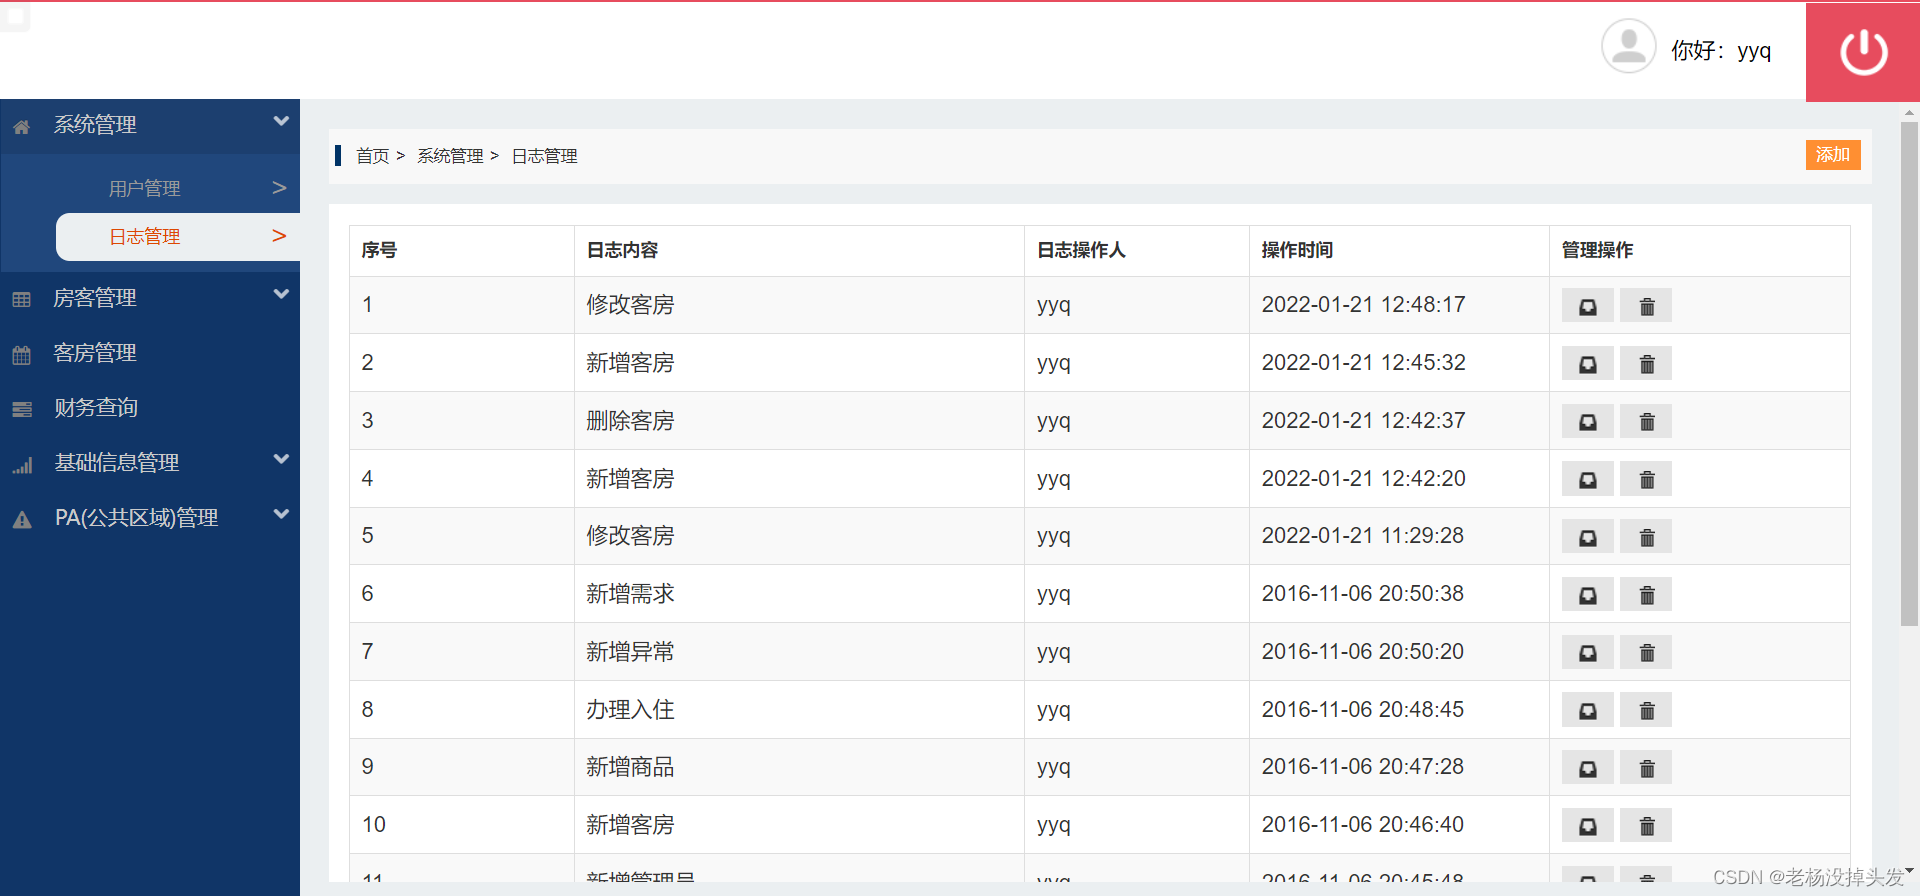The image size is (1920, 896).
Task: Expand the 基础信息管理 chevron
Action: coord(281,459)
